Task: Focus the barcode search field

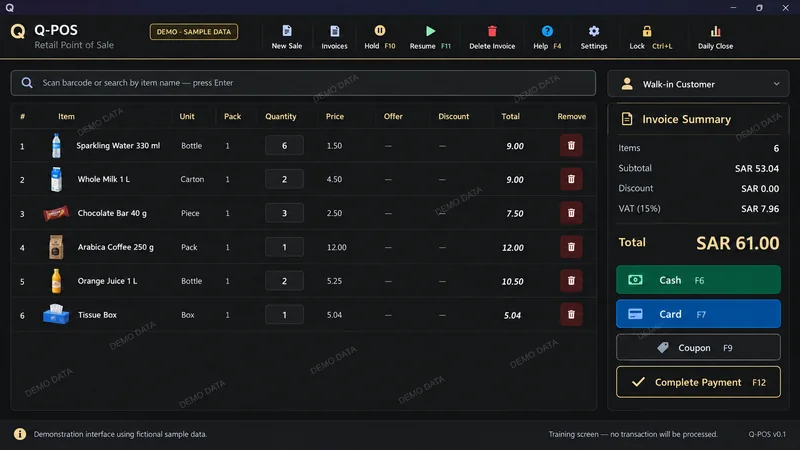Action: (303, 83)
